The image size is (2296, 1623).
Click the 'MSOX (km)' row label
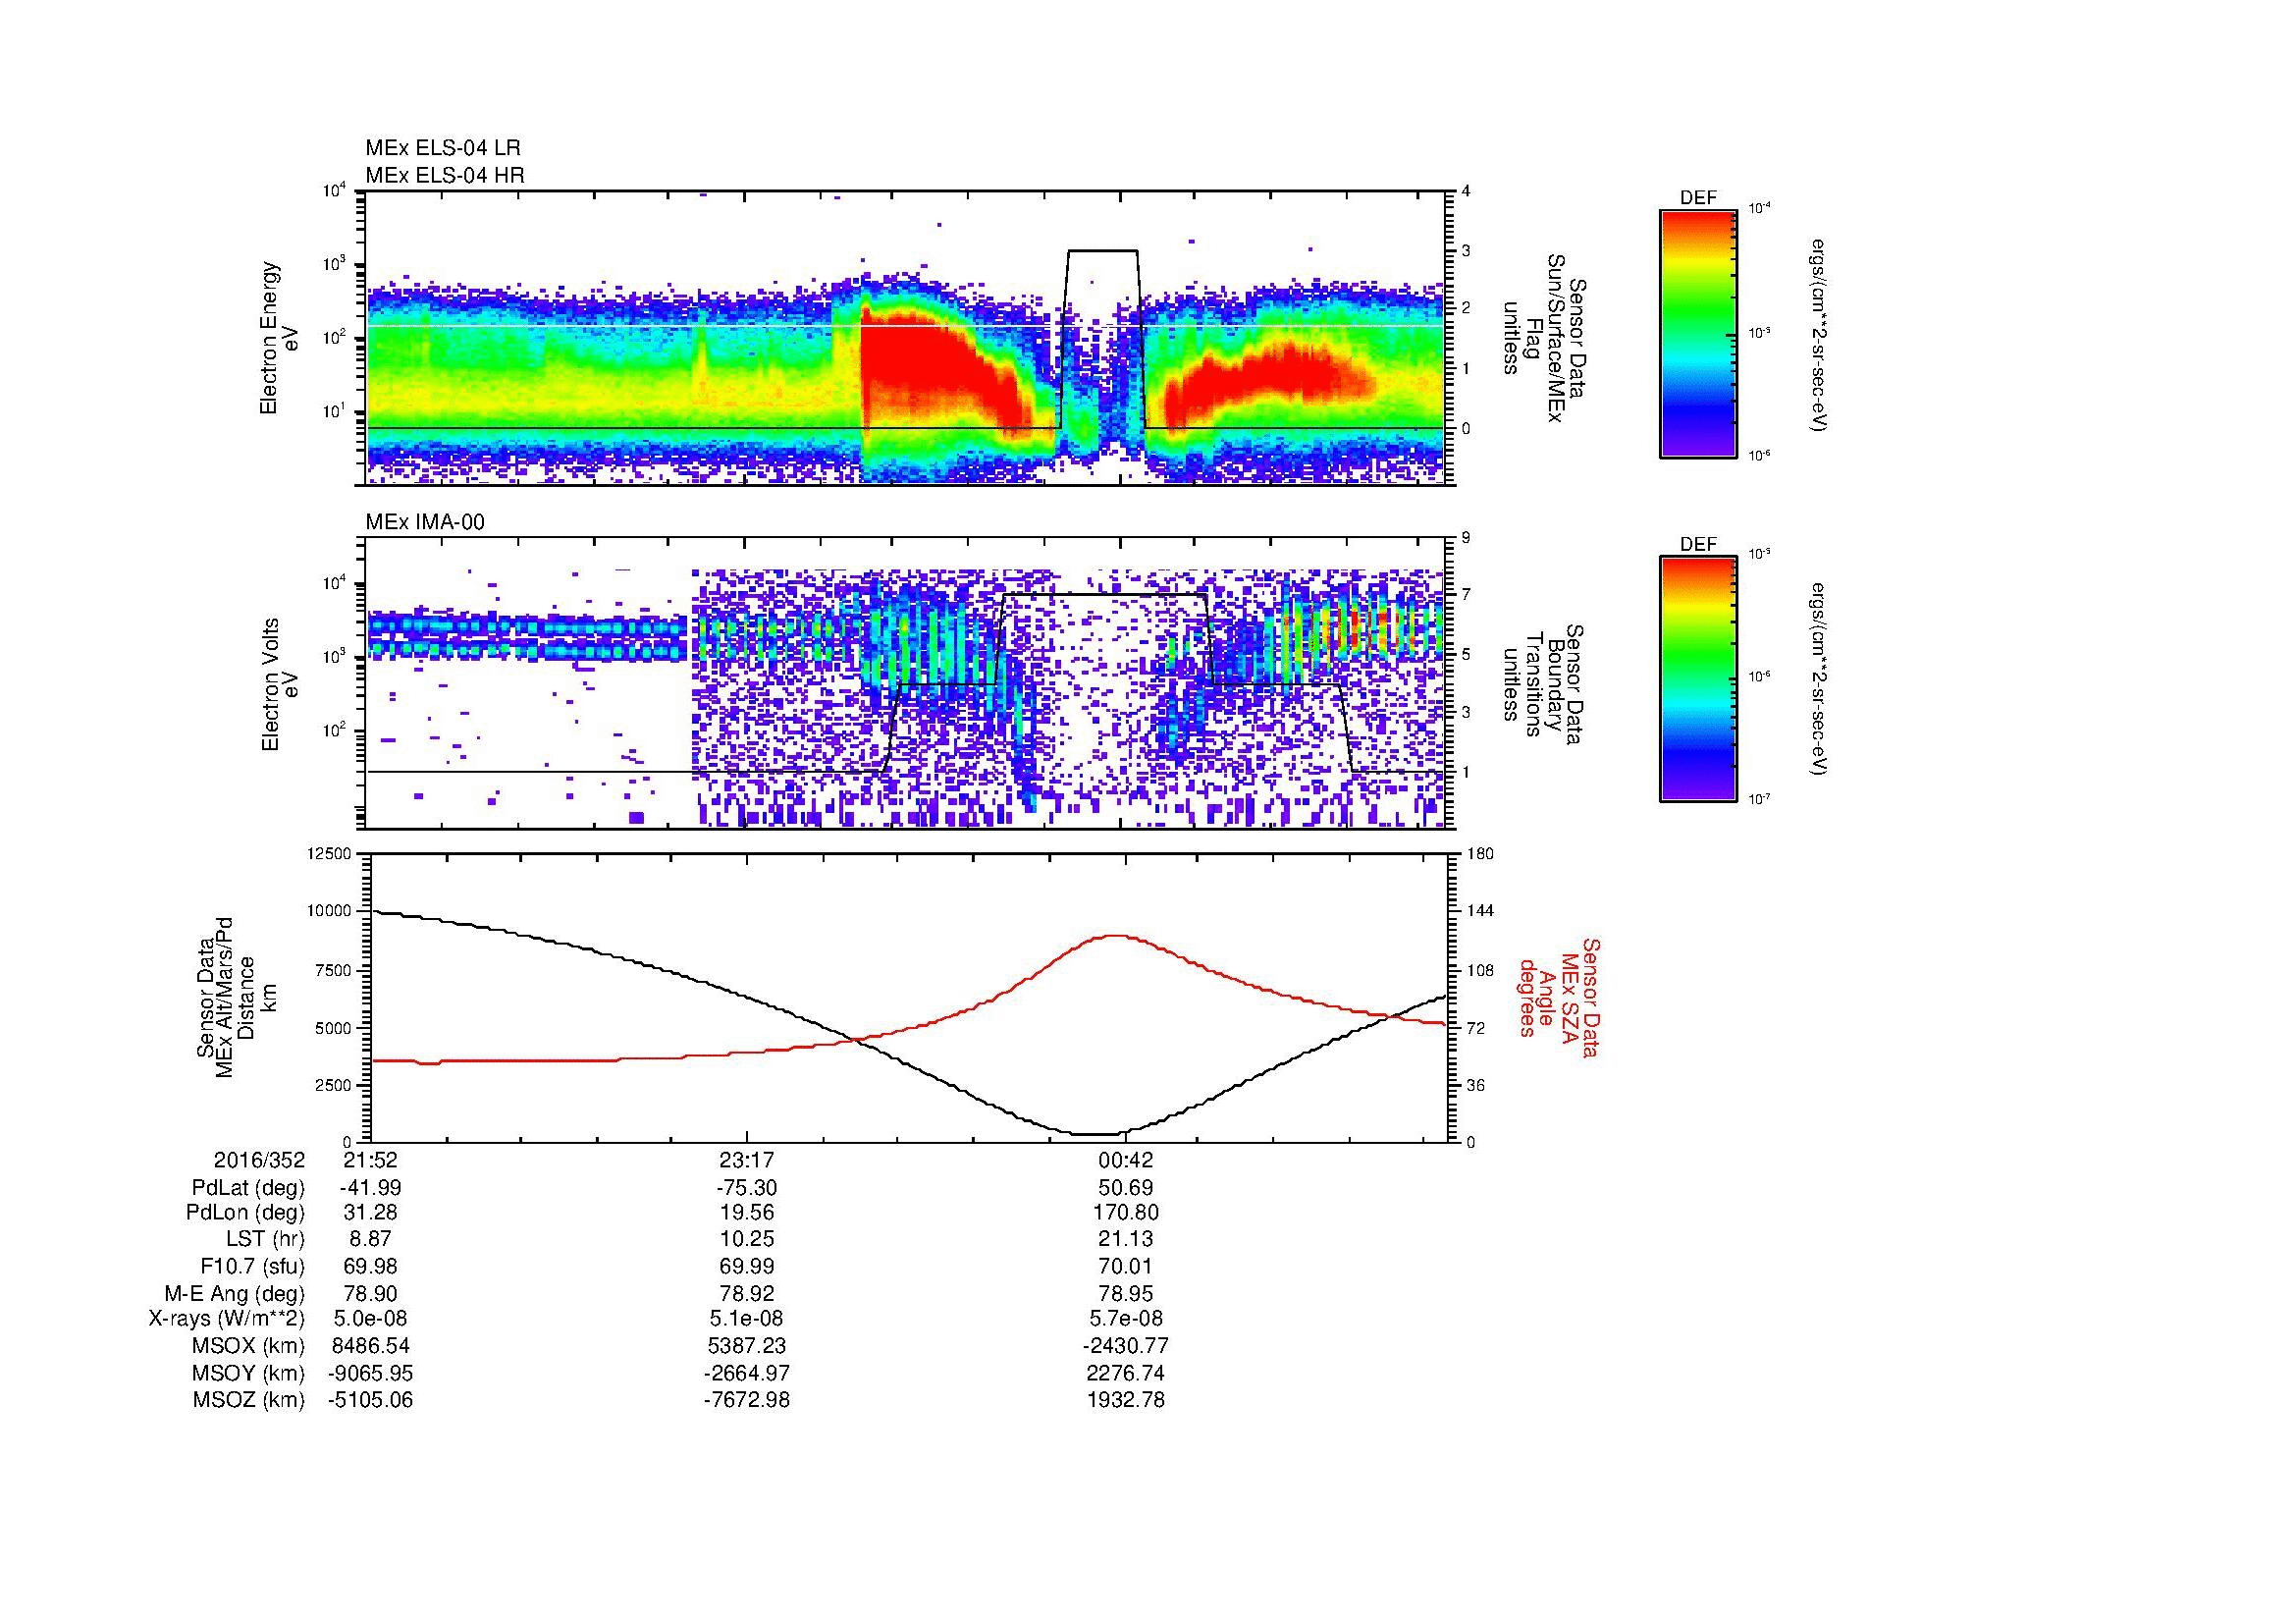coord(249,1346)
